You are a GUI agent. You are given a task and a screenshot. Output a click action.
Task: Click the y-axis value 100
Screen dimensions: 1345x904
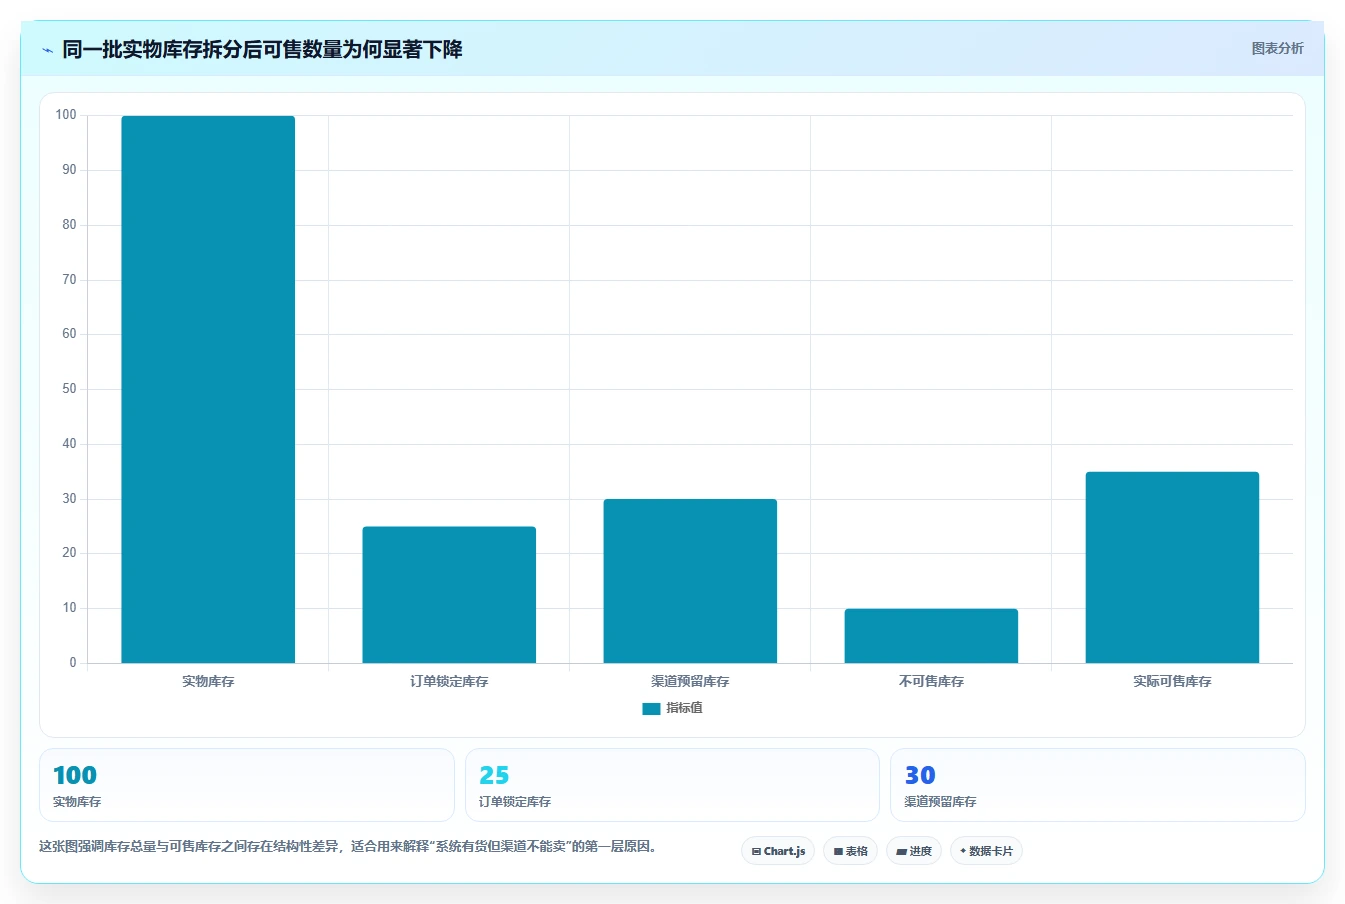pyautogui.click(x=66, y=115)
